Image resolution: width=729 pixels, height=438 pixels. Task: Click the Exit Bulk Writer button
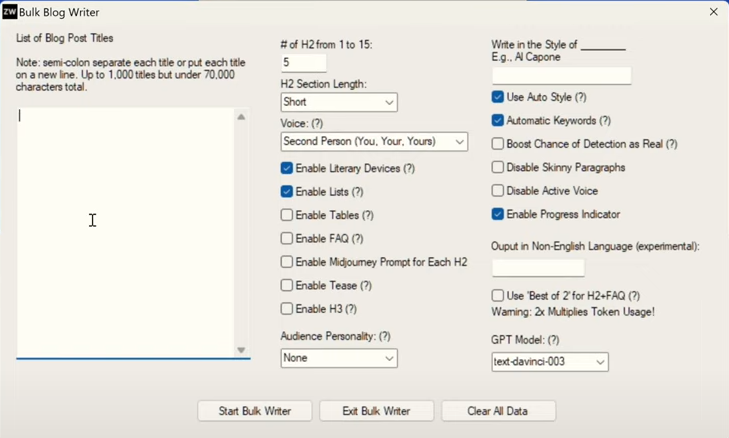tap(376, 411)
